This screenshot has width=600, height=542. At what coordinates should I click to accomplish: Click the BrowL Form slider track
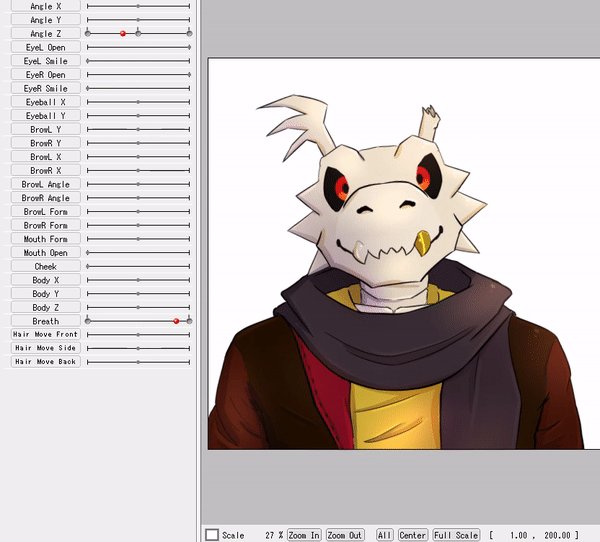(138, 212)
